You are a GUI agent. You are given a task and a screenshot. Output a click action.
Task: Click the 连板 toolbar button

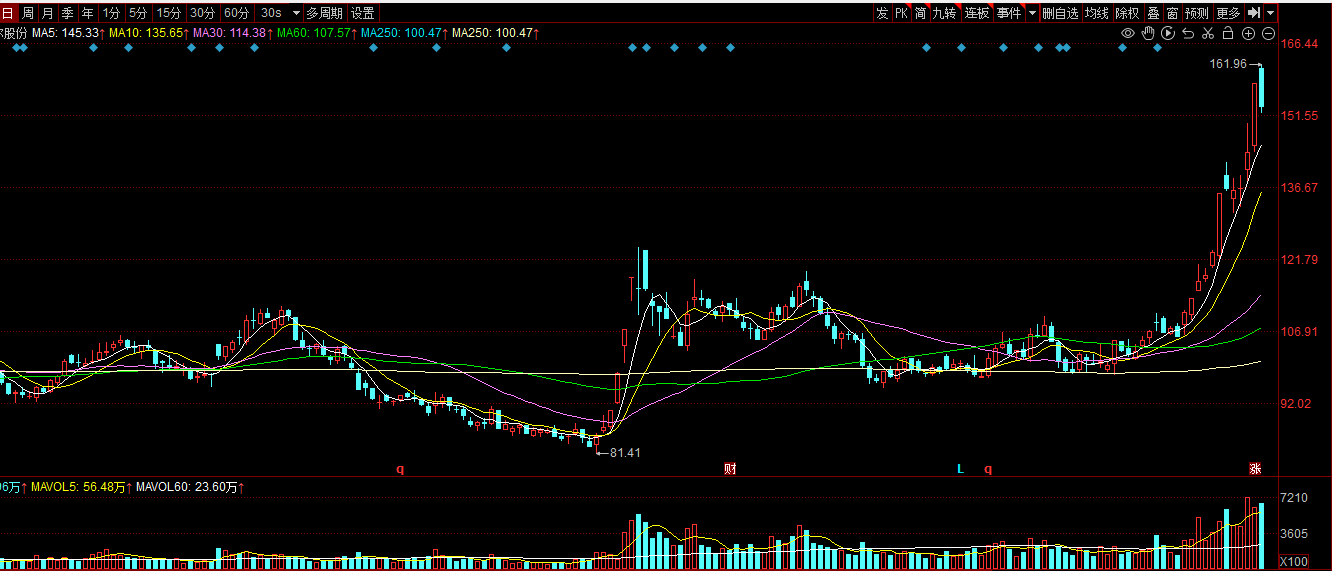click(x=977, y=13)
